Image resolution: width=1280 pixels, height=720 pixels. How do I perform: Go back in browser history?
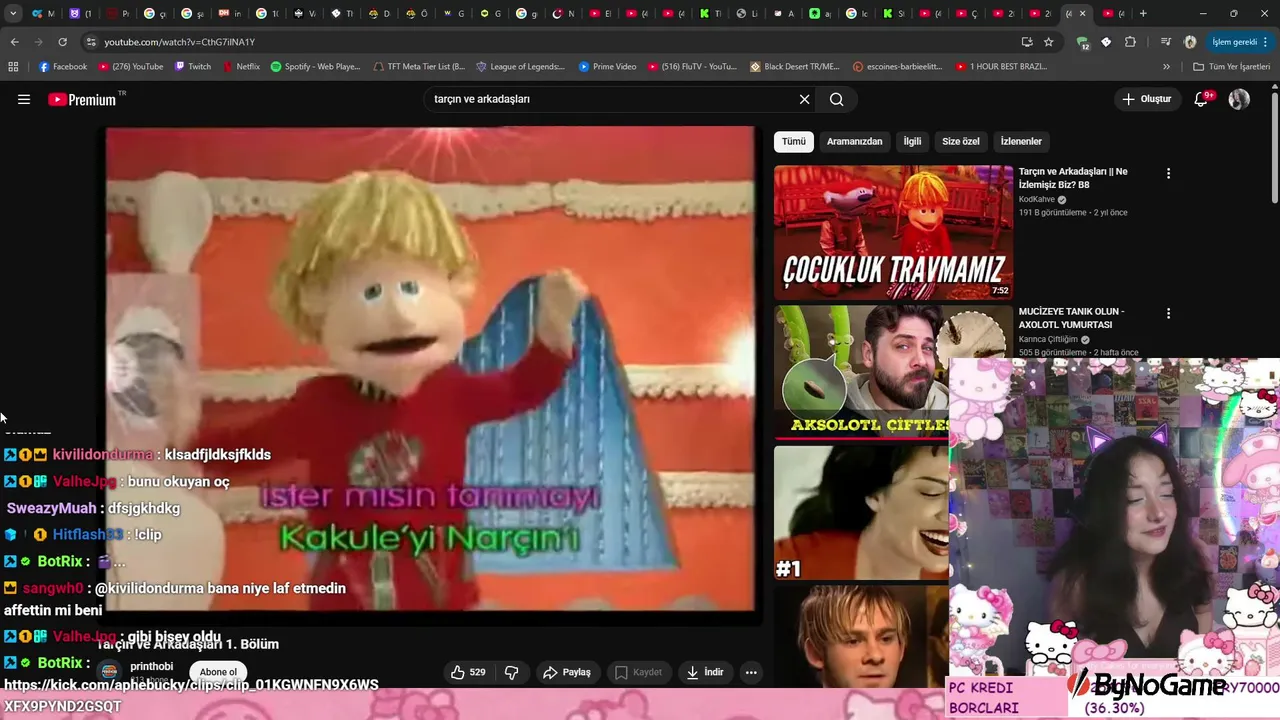(14, 42)
